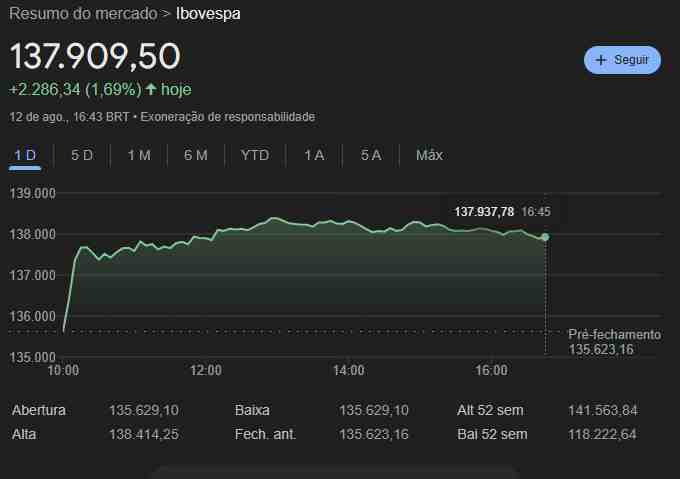Image resolution: width=680 pixels, height=479 pixels.
Task: Switch to the 1 M range tab
Action: click(x=139, y=155)
